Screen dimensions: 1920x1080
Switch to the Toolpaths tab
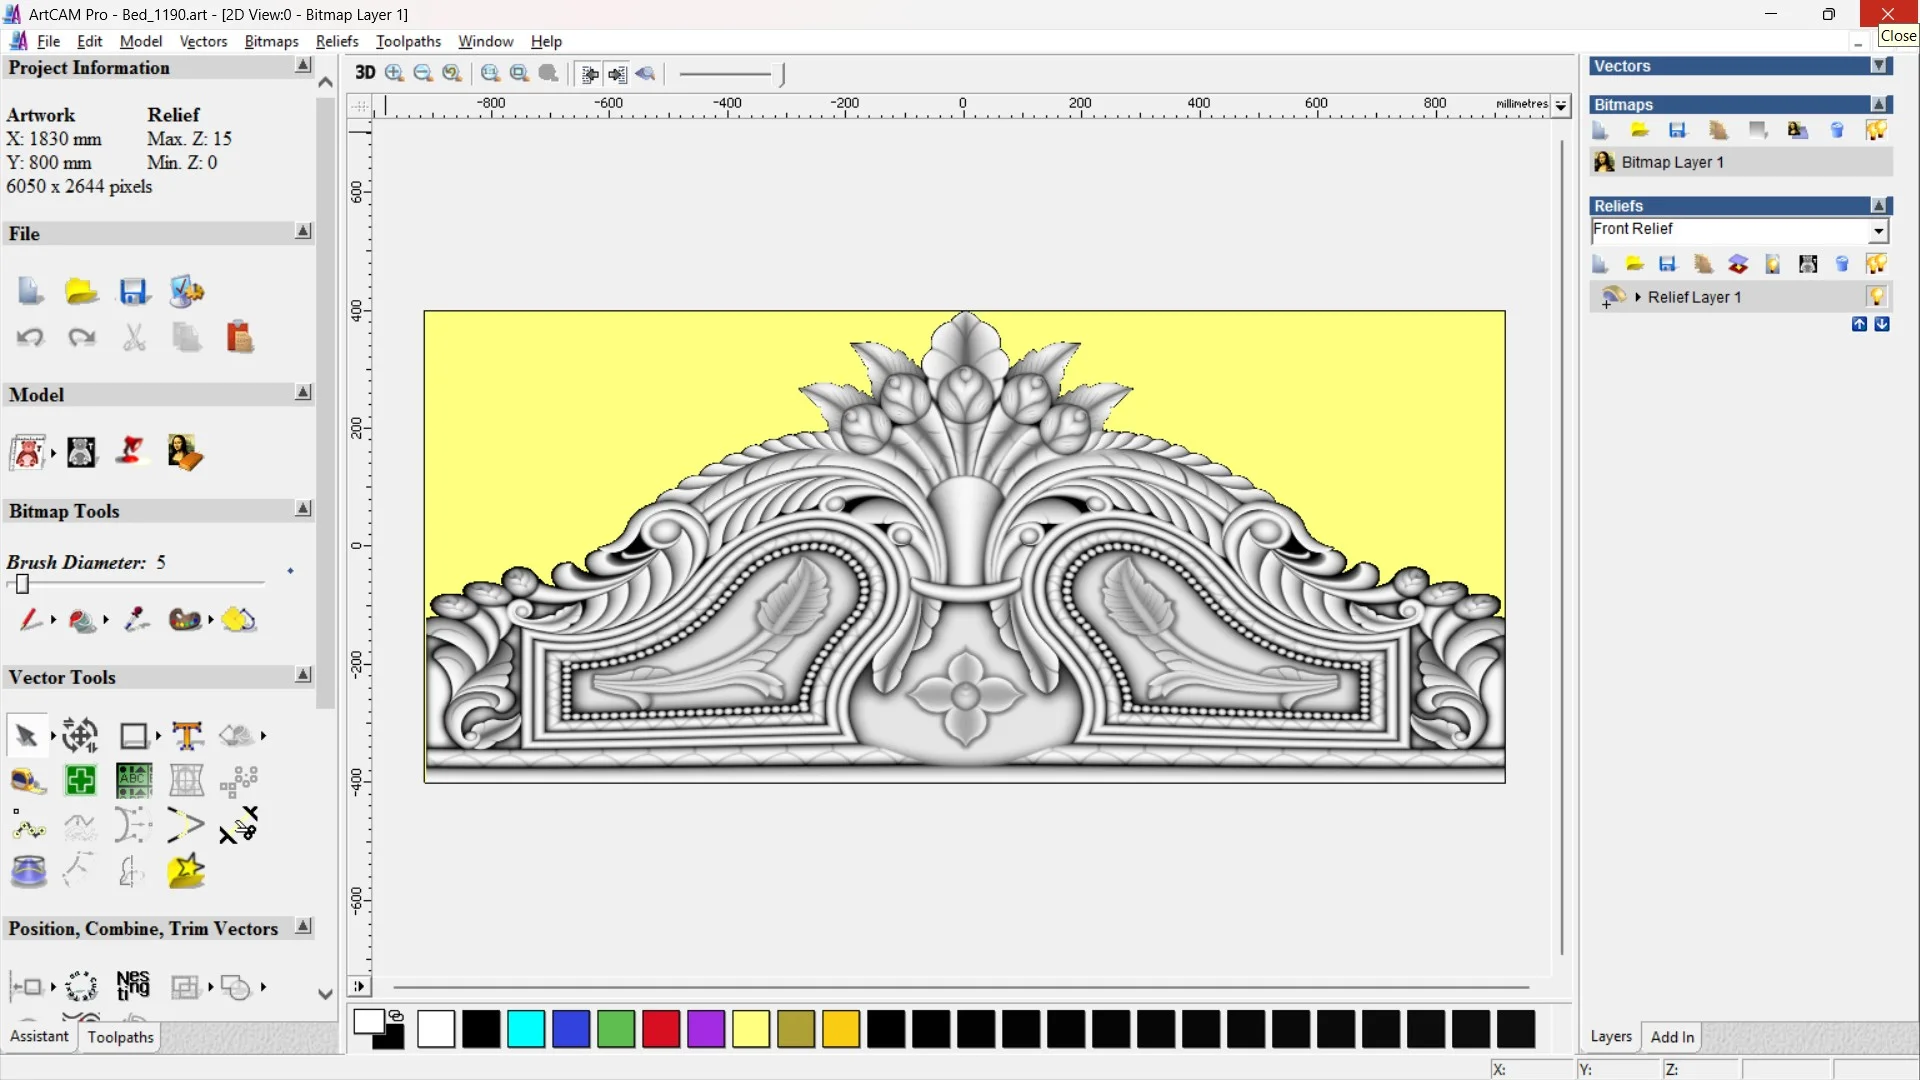120,1037
